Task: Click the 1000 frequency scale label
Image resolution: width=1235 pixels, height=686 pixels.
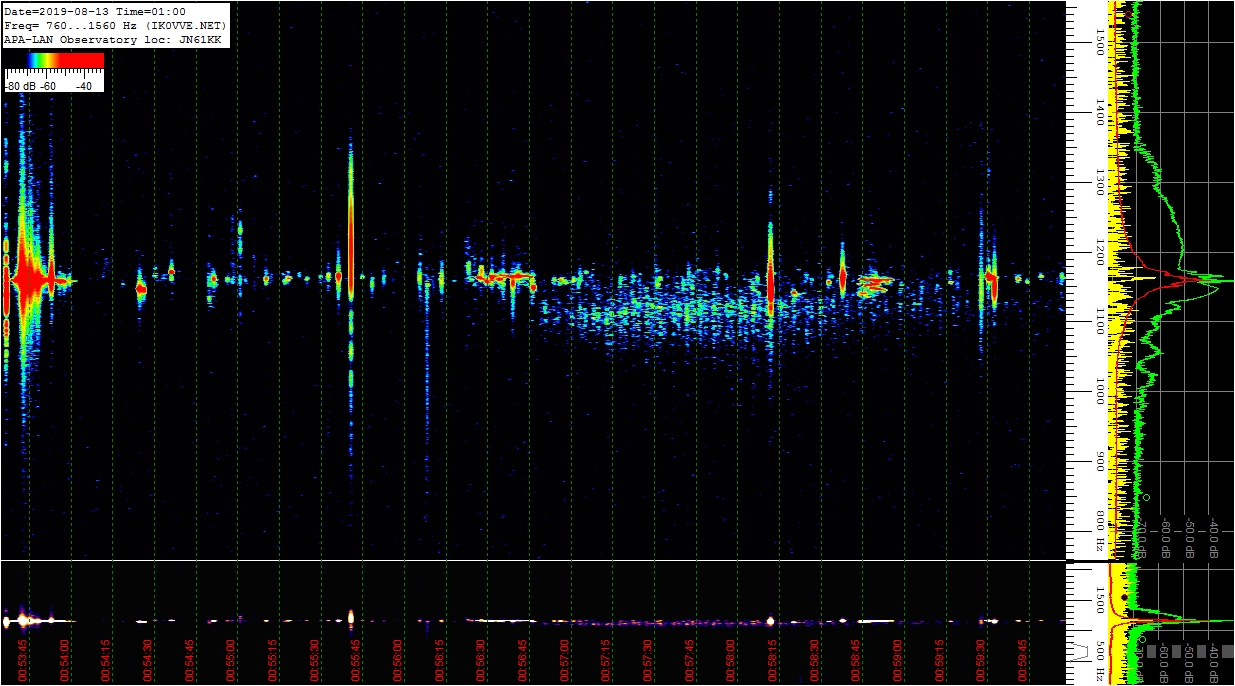Action: 1099,392
